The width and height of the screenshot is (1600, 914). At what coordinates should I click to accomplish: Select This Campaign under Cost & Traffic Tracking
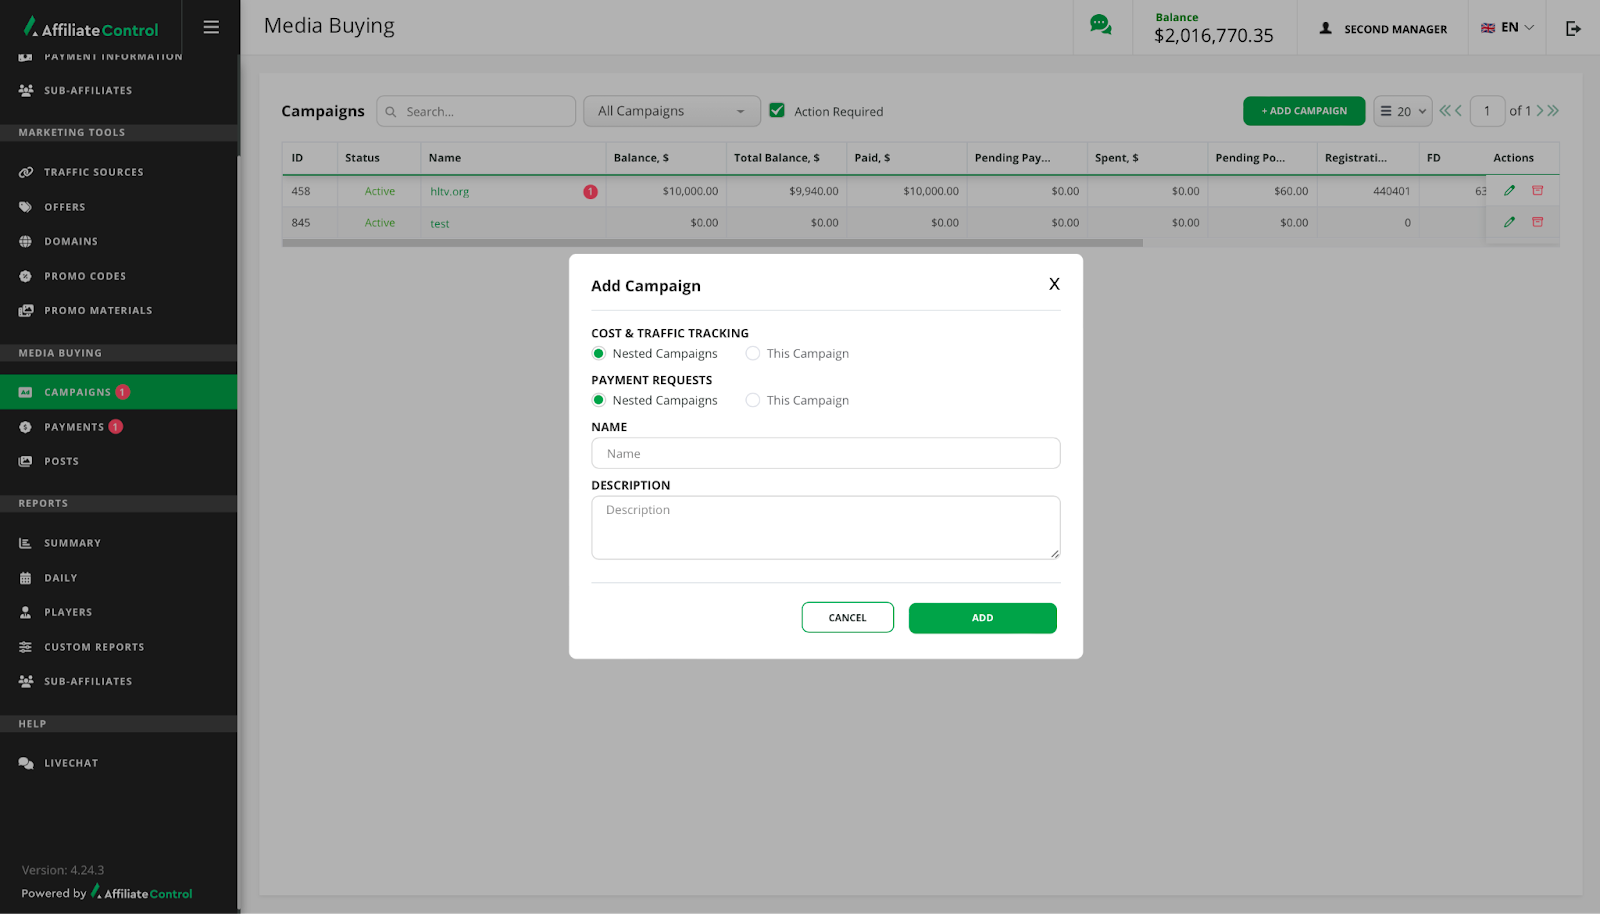point(753,354)
